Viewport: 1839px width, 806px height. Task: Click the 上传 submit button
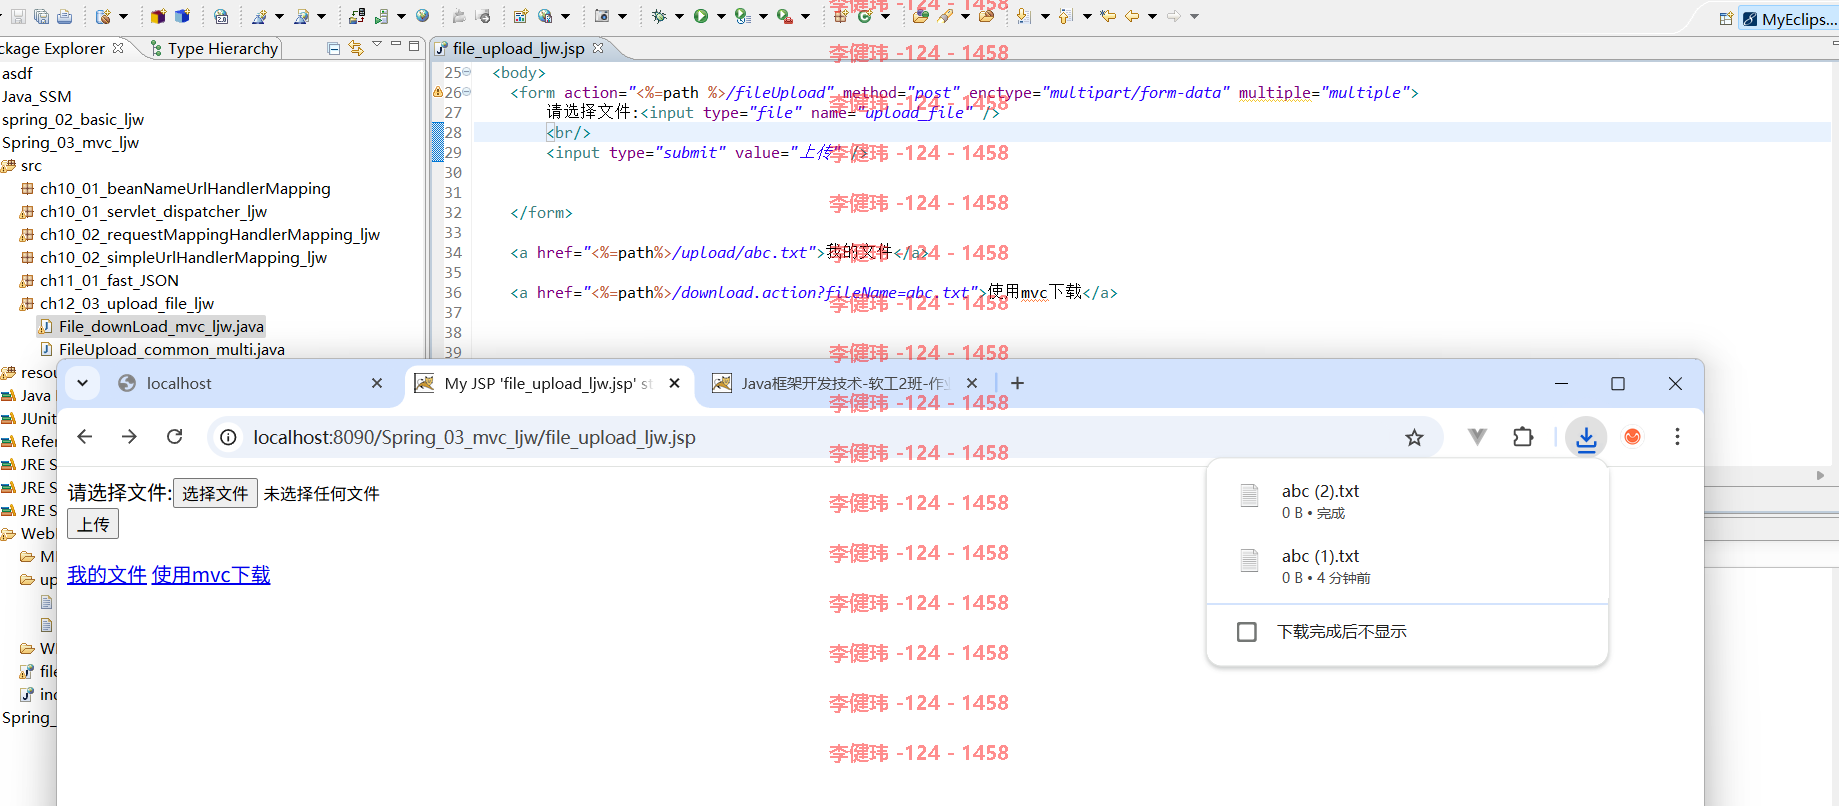(93, 524)
